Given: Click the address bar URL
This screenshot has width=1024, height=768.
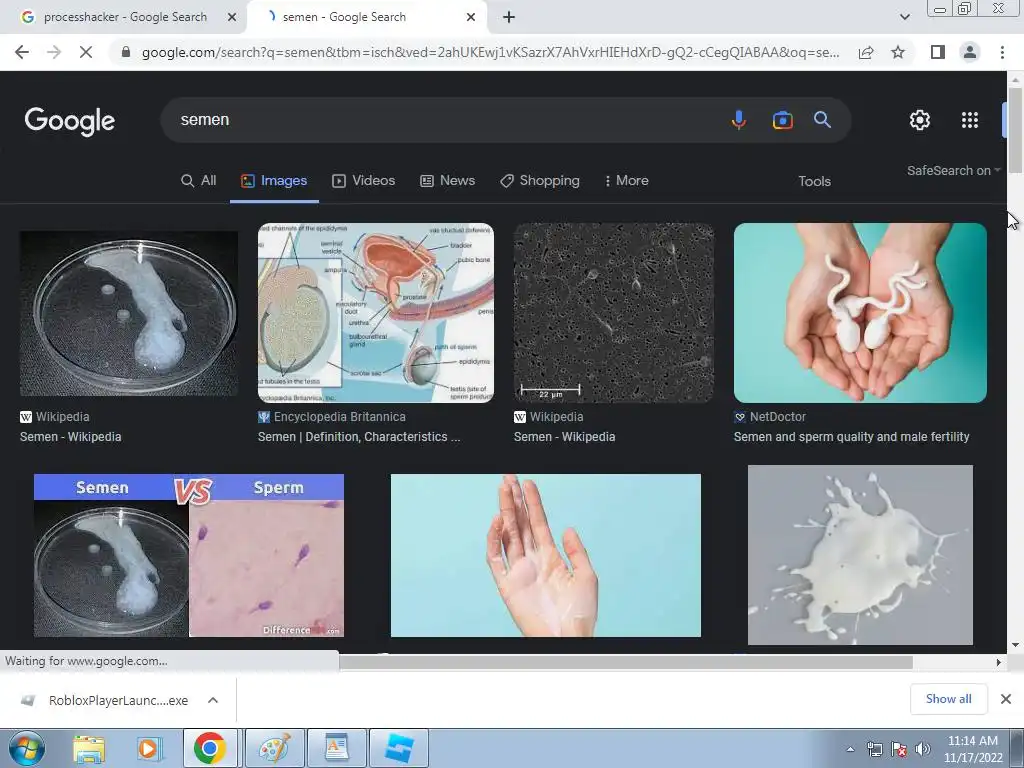Looking at the screenshot, I should [490, 52].
